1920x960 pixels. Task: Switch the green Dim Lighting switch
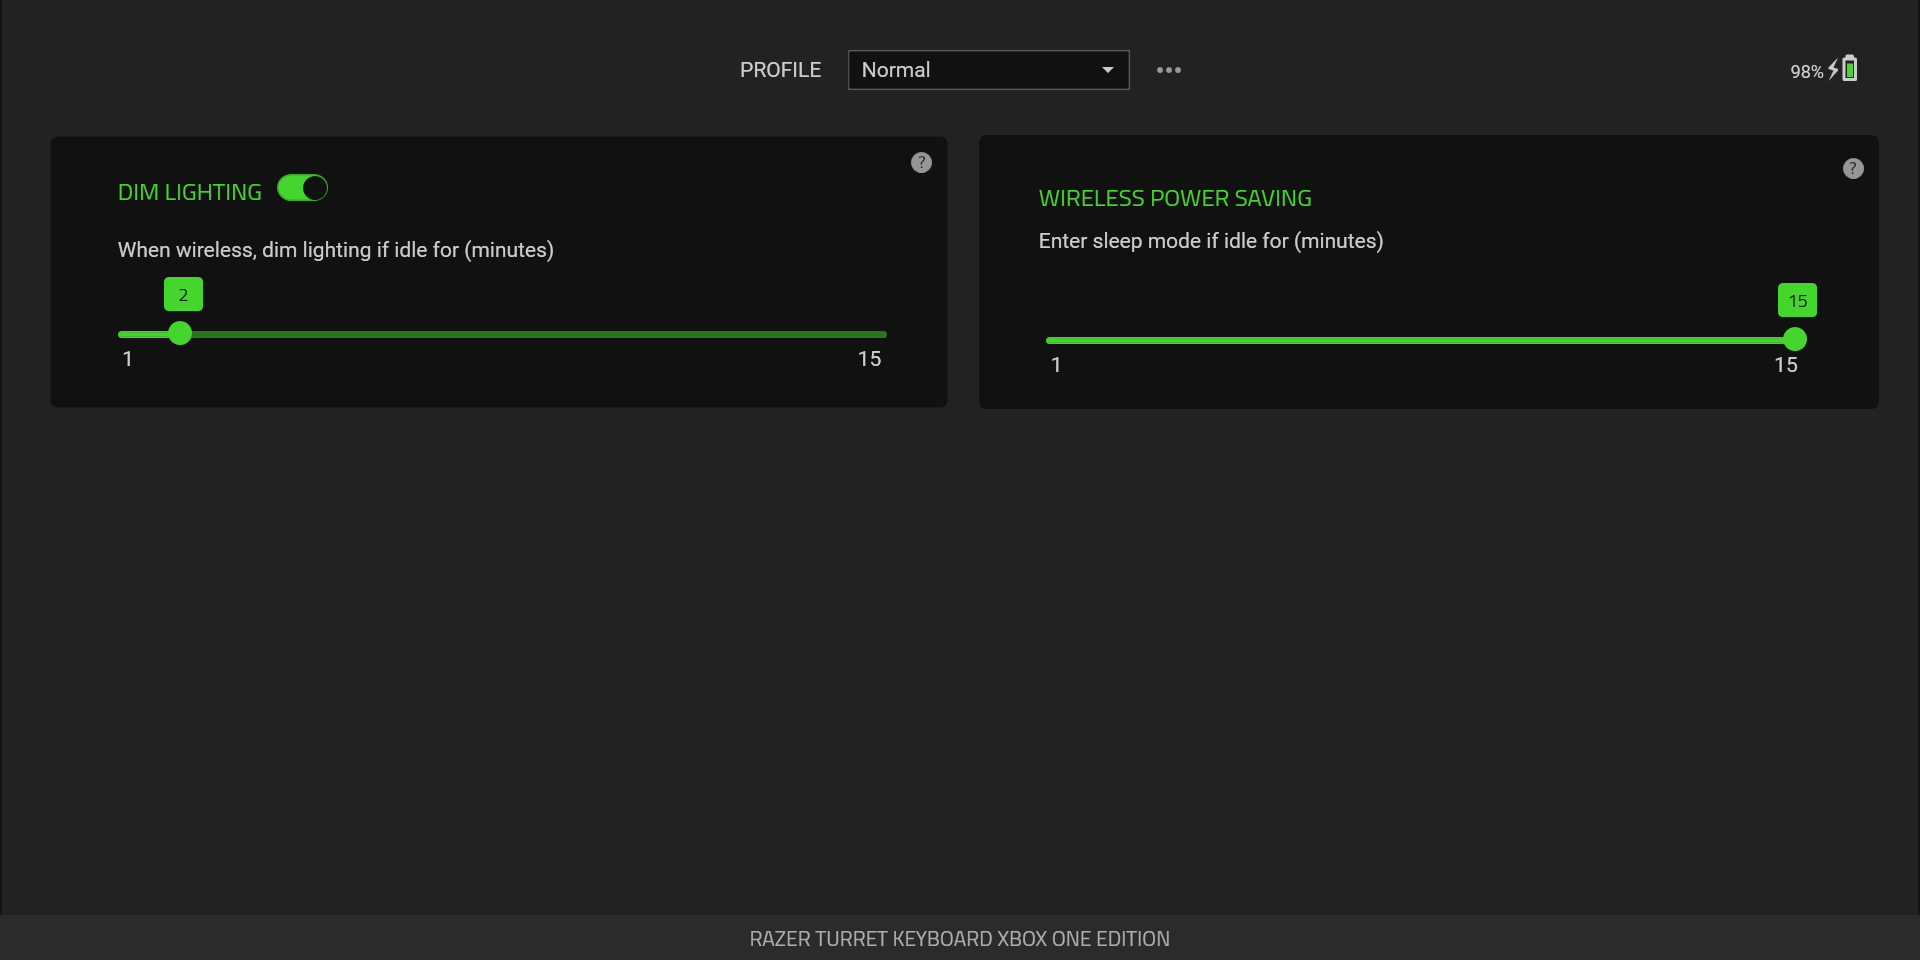(x=301, y=188)
